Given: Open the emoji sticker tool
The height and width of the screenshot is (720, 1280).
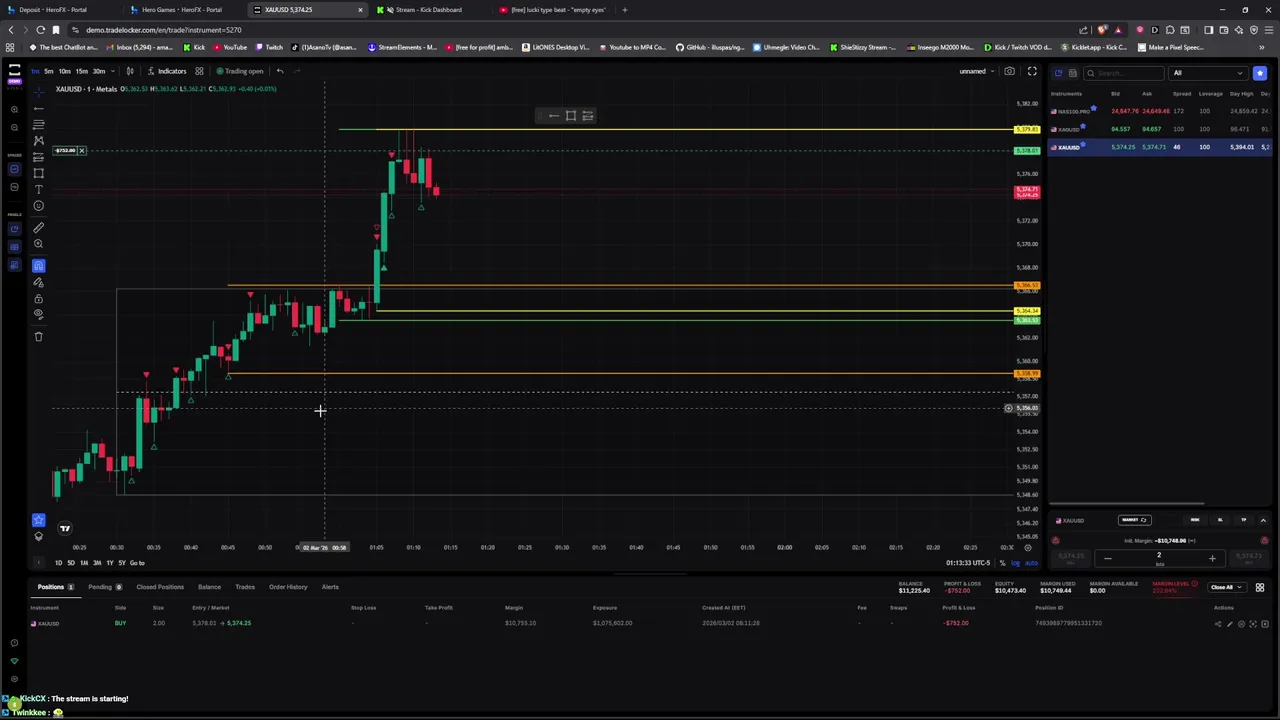Looking at the screenshot, I should pos(39,206).
